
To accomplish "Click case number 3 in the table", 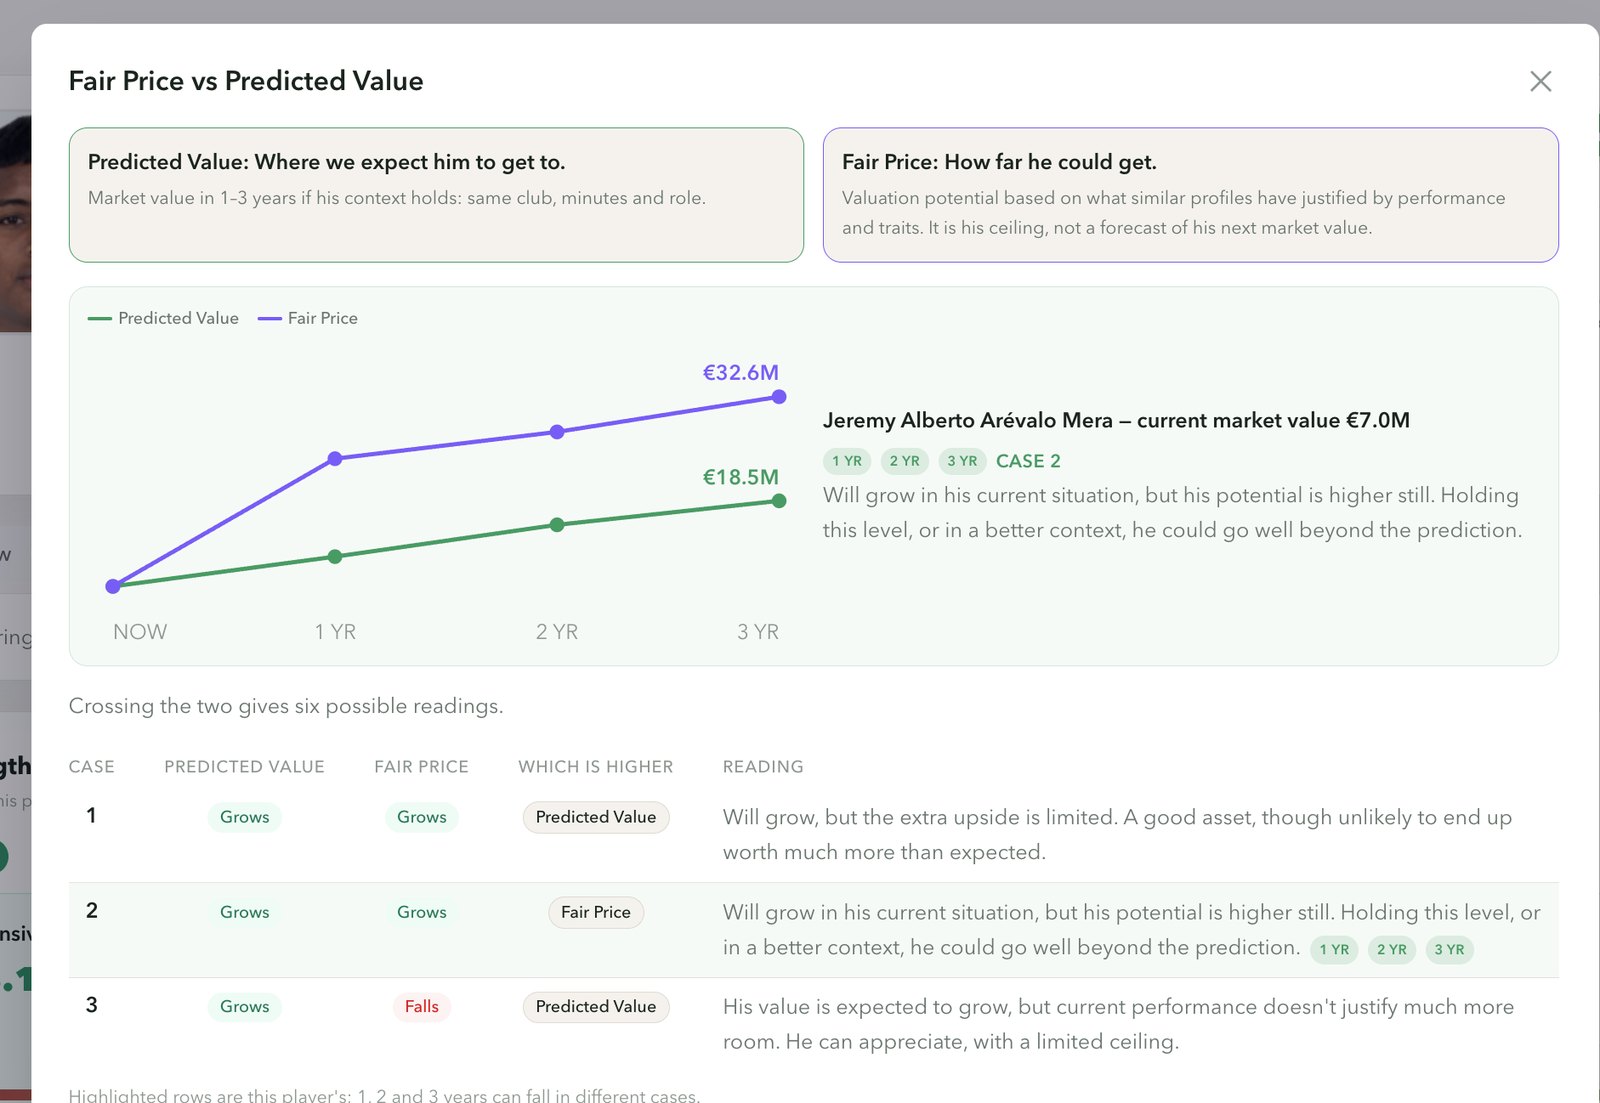I will click(91, 1005).
